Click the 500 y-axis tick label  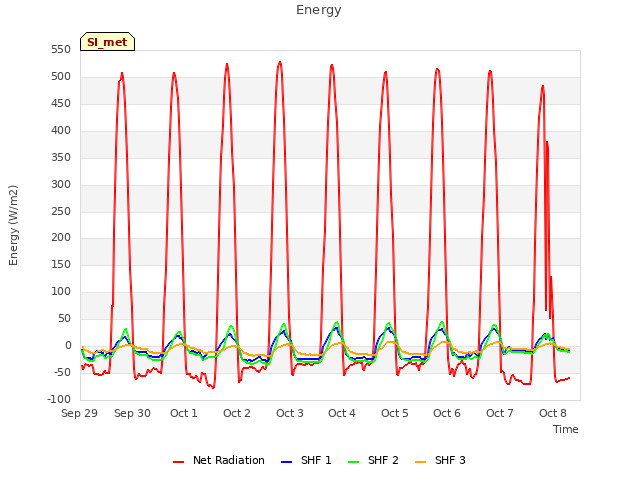pos(61,76)
